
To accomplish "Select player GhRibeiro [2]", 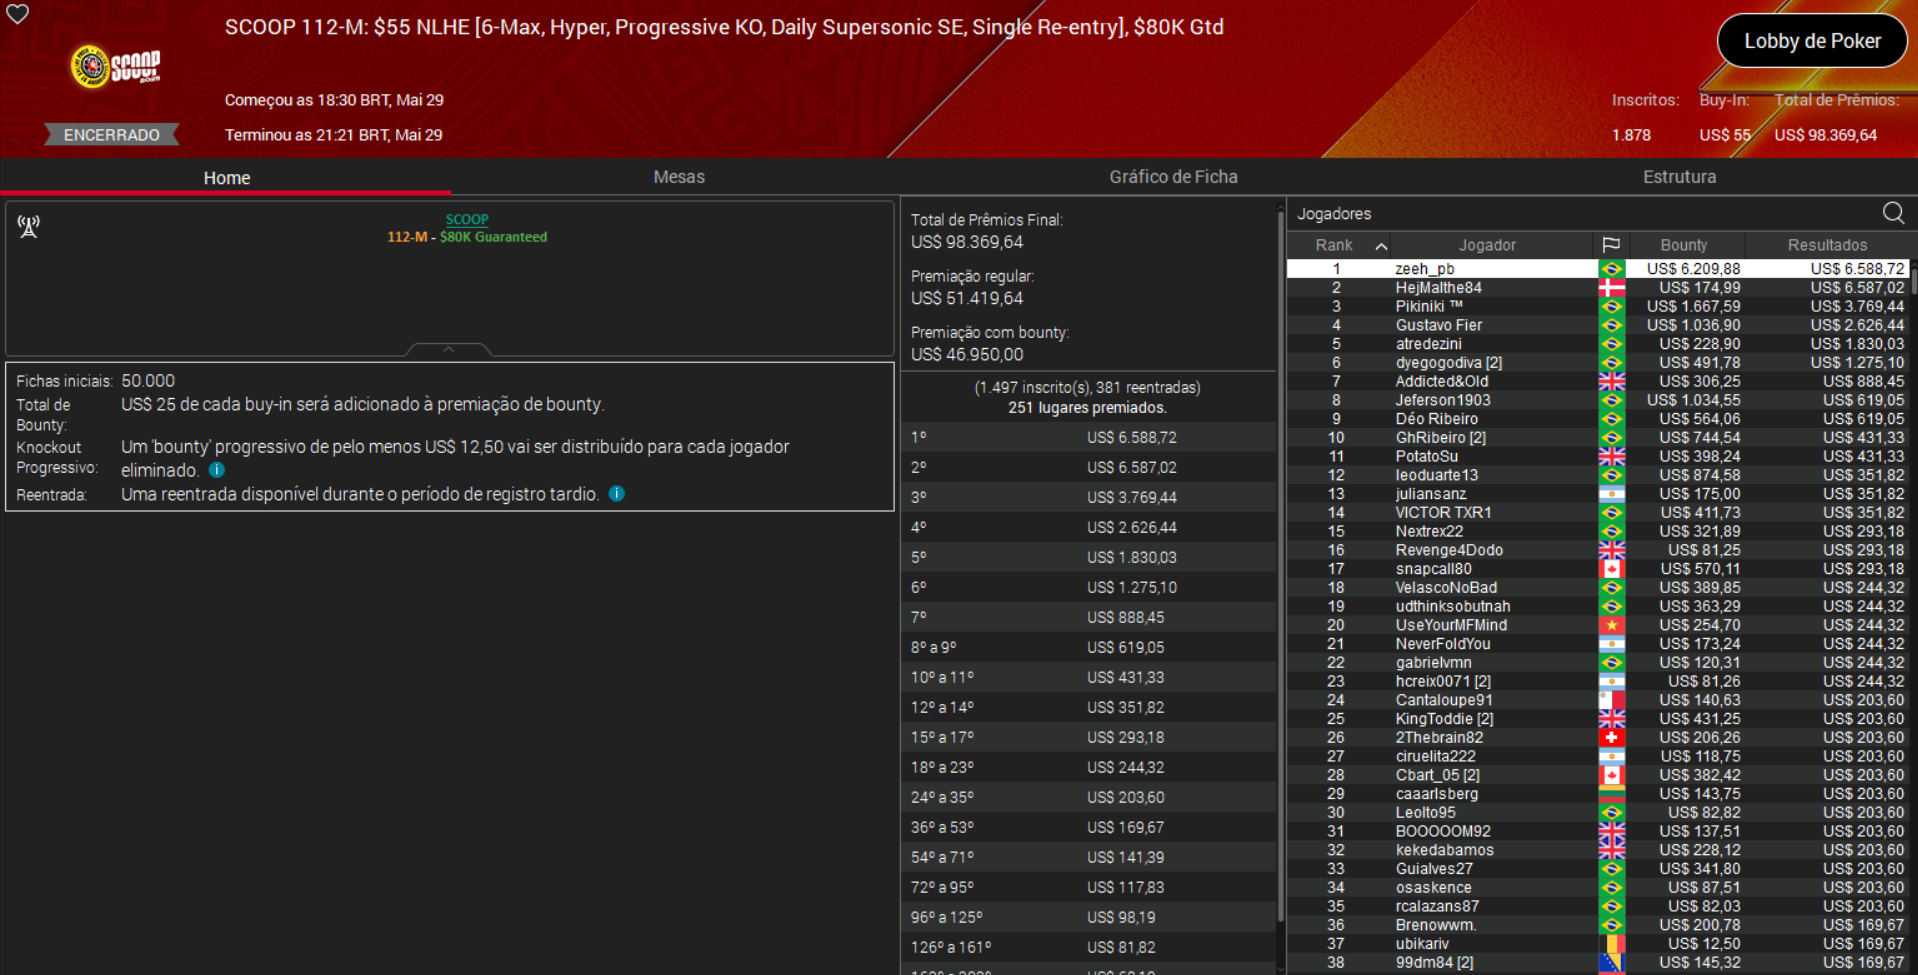I will click(x=1440, y=438).
